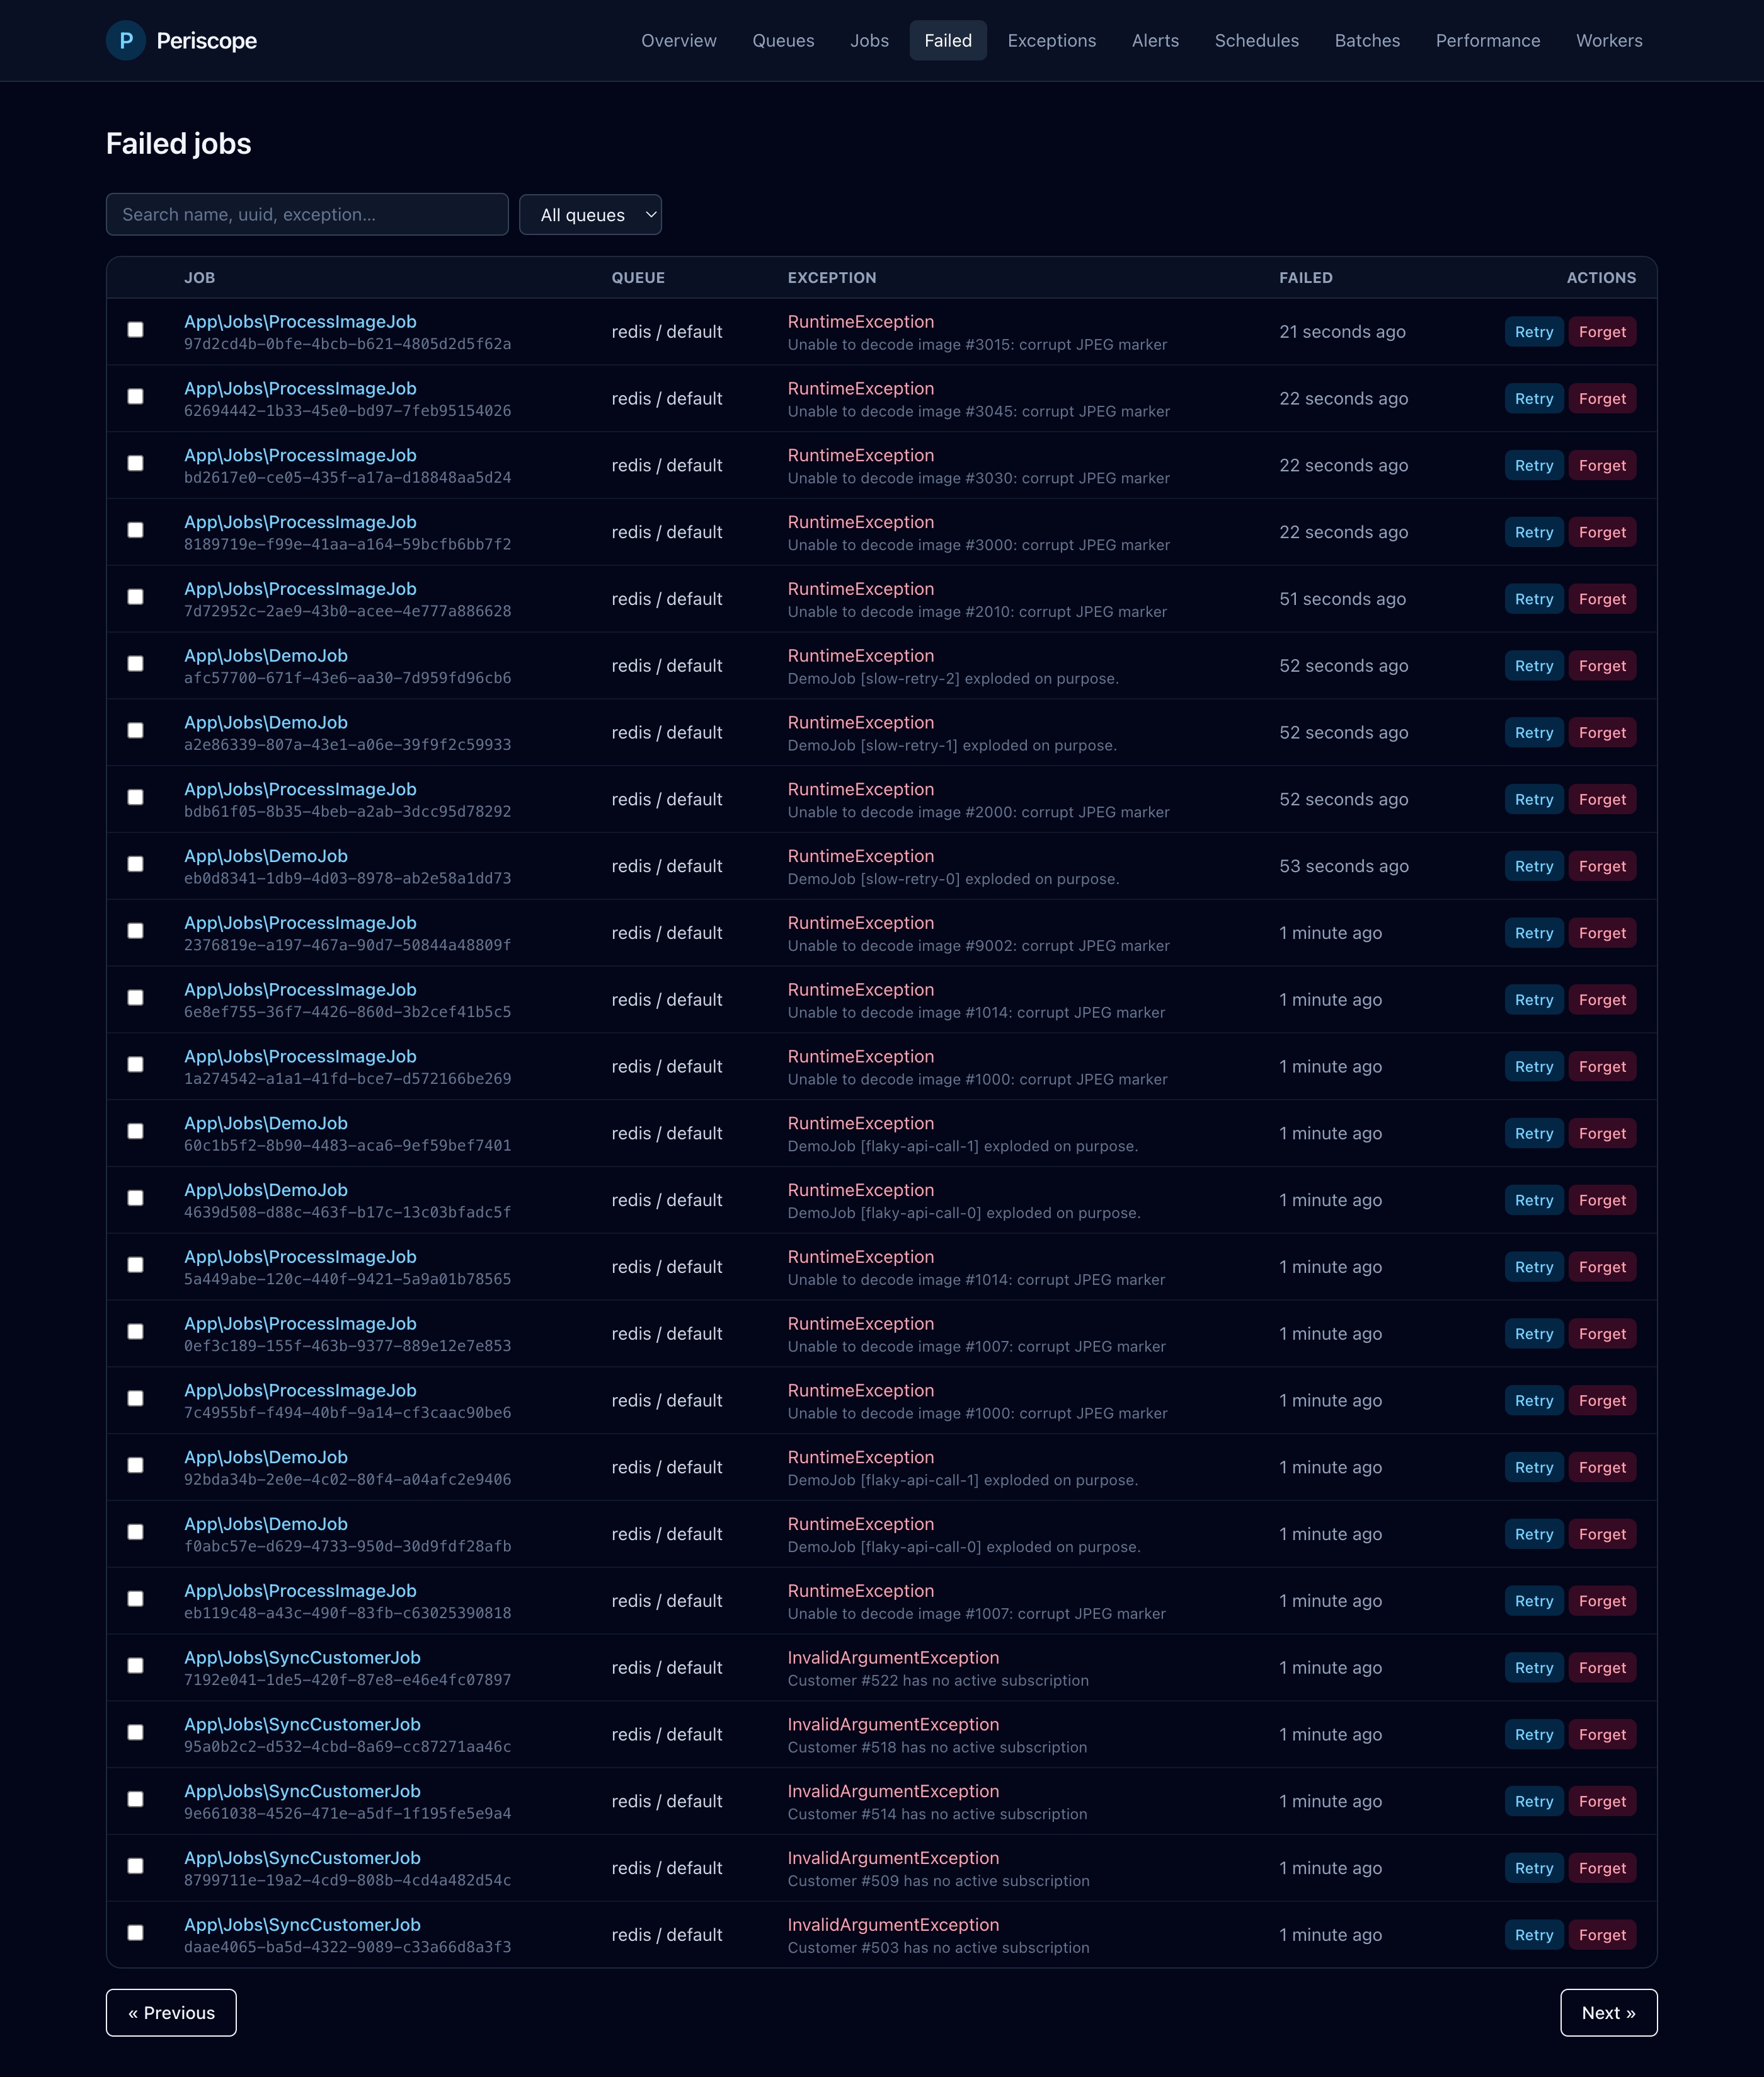Click "DemoJob [flaky-api-call-0] exploded on purpose." in 4639d508 row
The image size is (1764, 2077).
pos(964,1213)
